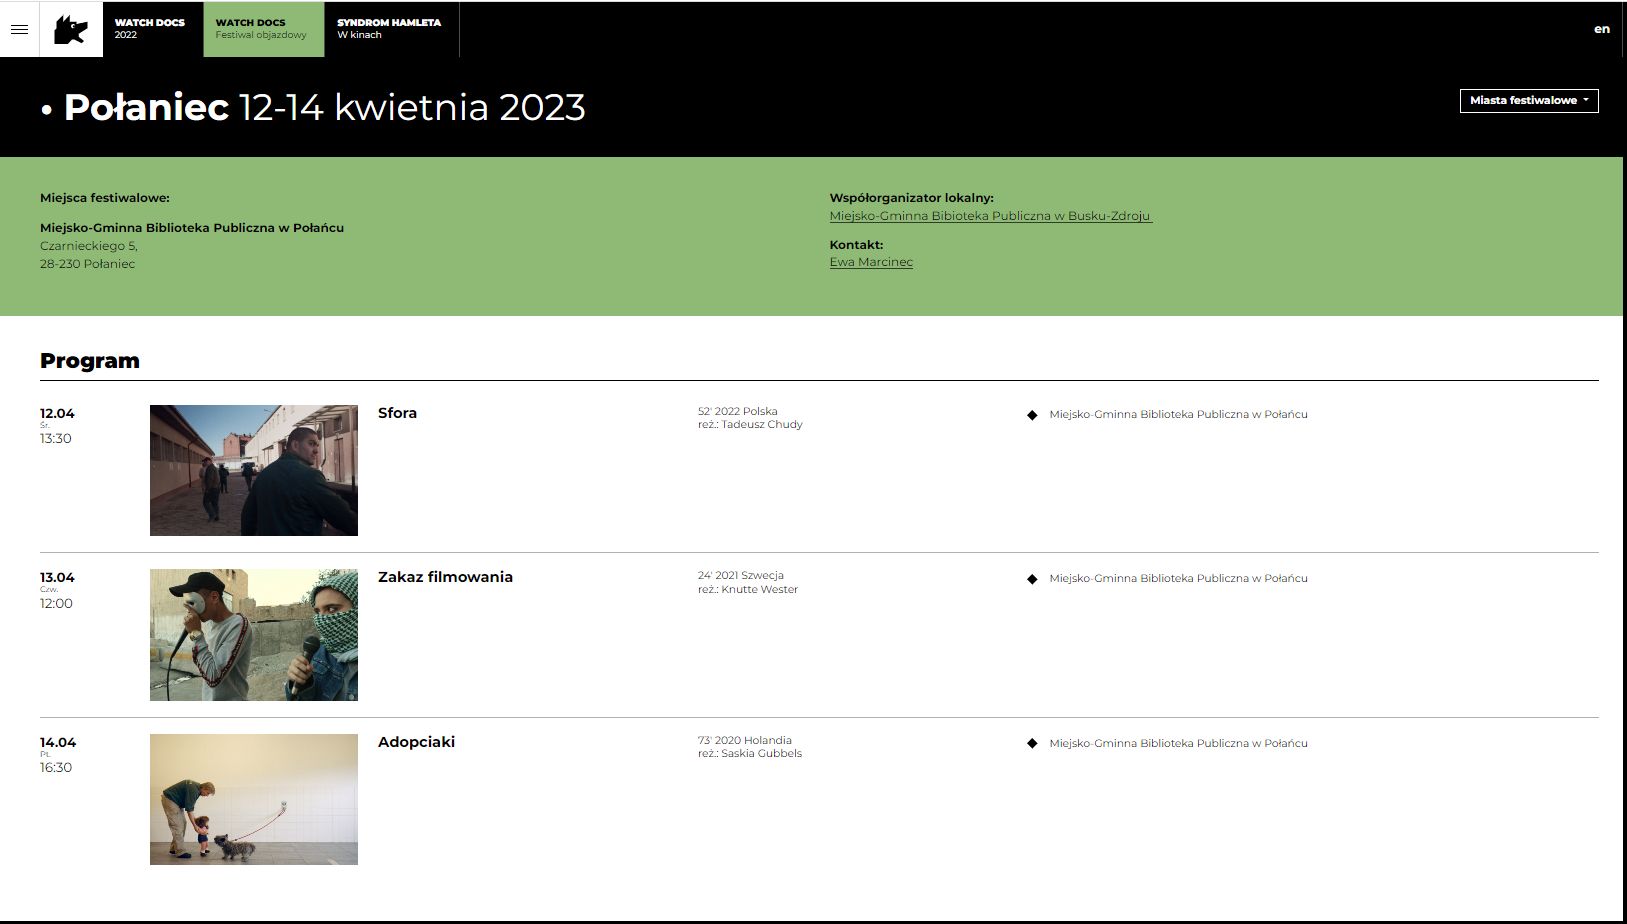The image size is (1627, 924).
Task: Open the Zakaz filmowania film title
Action: (445, 577)
